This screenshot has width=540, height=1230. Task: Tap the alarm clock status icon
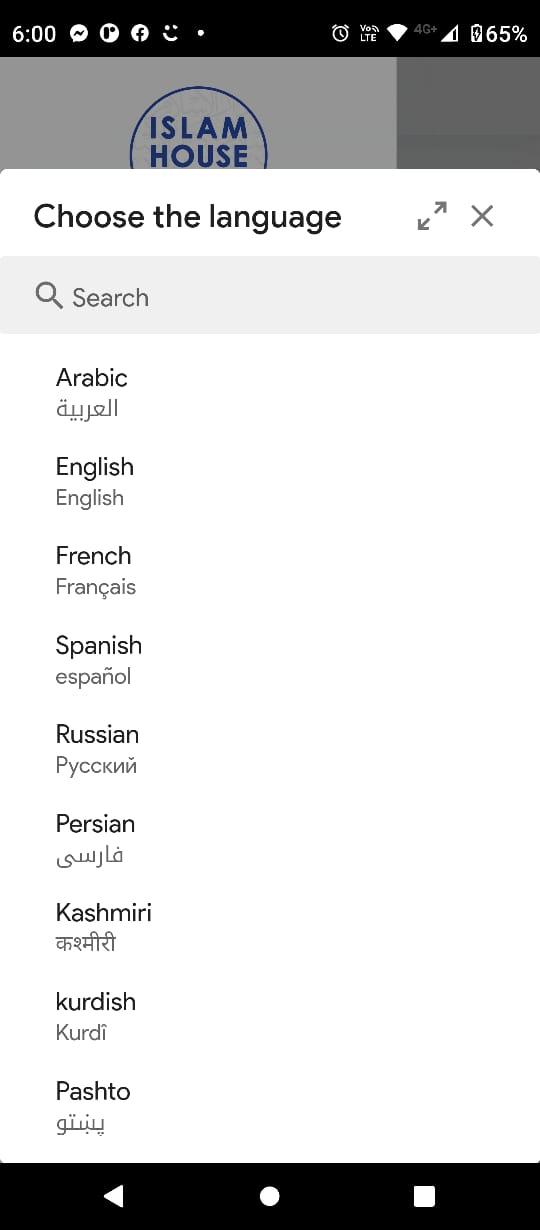pos(341,33)
